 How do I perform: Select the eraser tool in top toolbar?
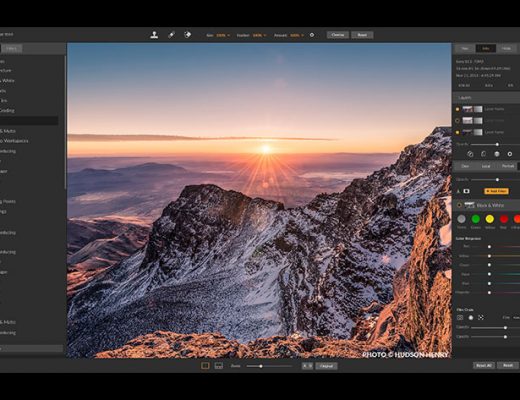pos(188,35)
